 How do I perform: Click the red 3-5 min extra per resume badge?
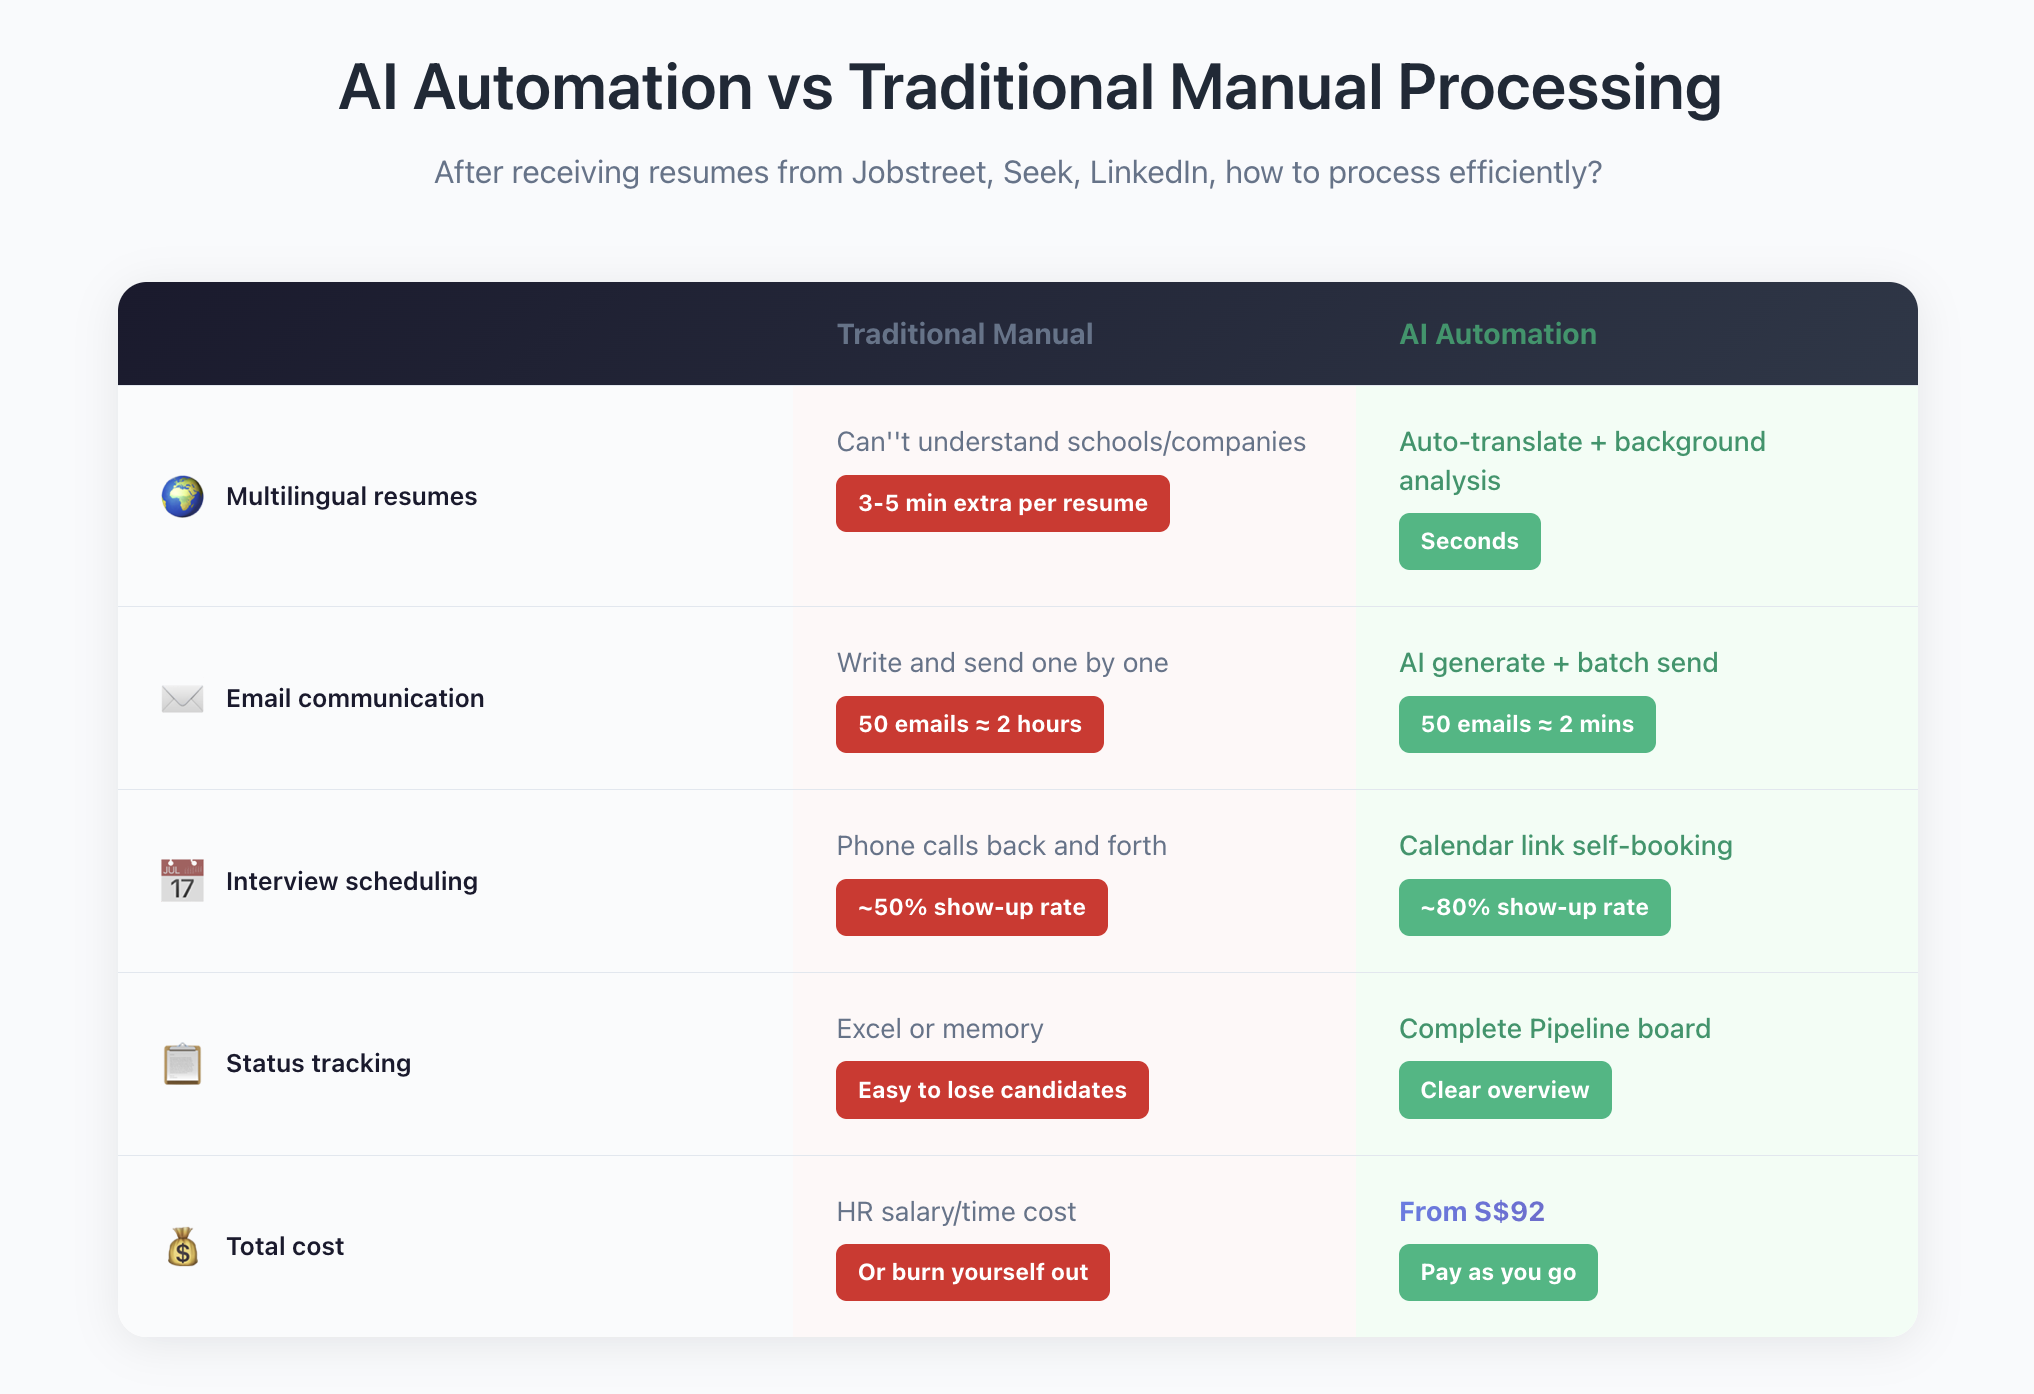1002,503
